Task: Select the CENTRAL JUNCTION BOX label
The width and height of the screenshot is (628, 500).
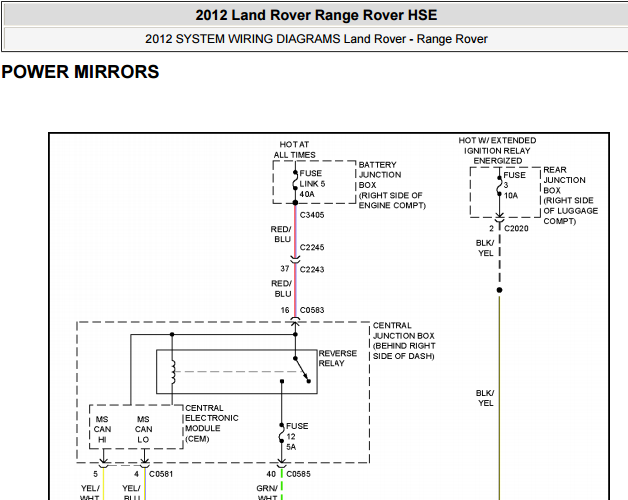Action: click(x=404, y=341)
